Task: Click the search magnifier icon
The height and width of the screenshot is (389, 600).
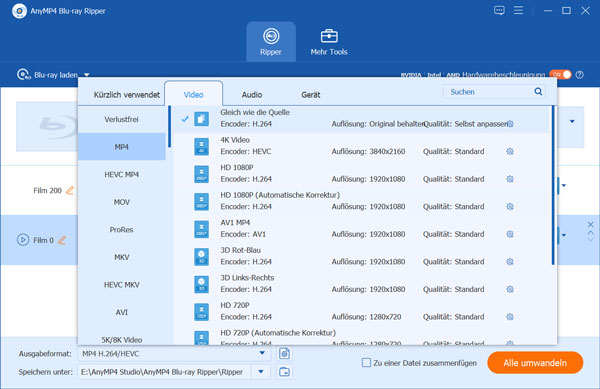Action: click(538, 92)
